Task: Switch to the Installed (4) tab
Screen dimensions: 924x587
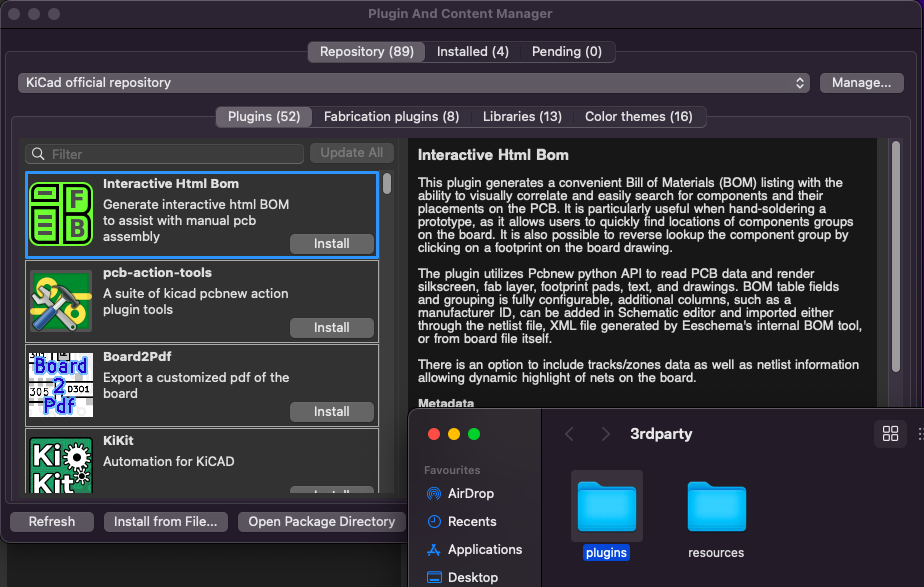Action: (x=473, y=51)
